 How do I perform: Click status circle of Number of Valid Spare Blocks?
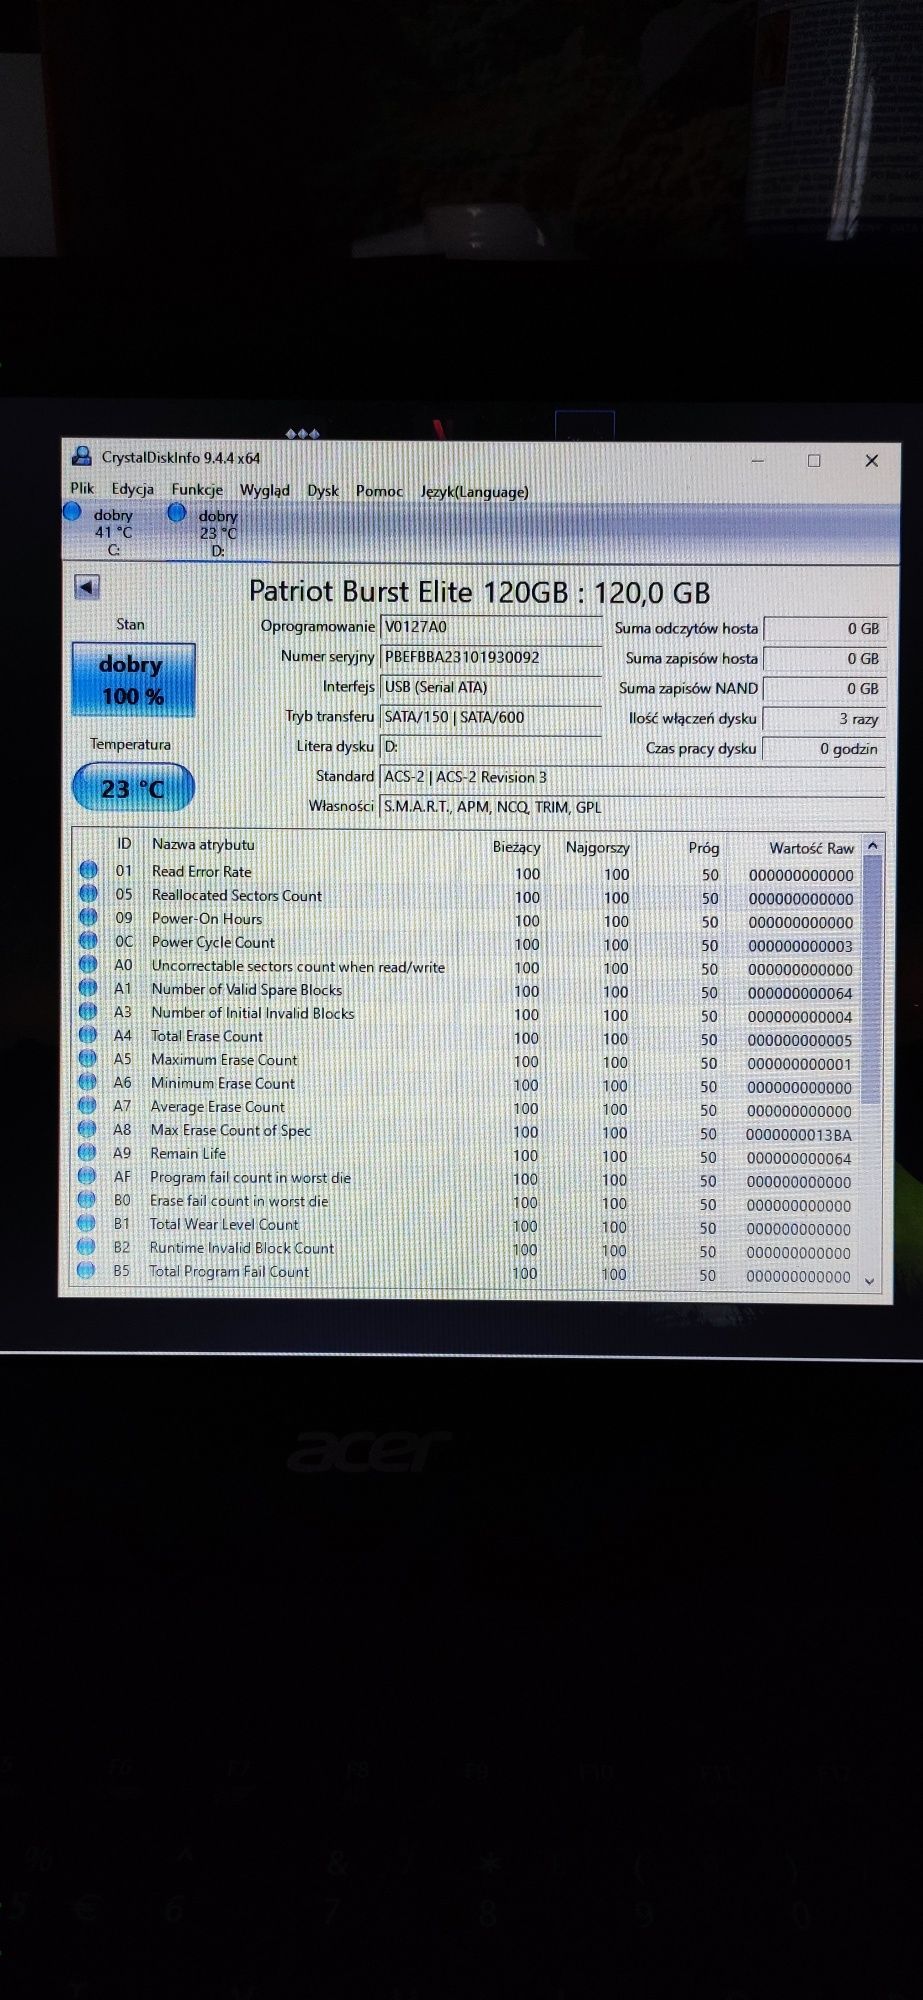88,988
